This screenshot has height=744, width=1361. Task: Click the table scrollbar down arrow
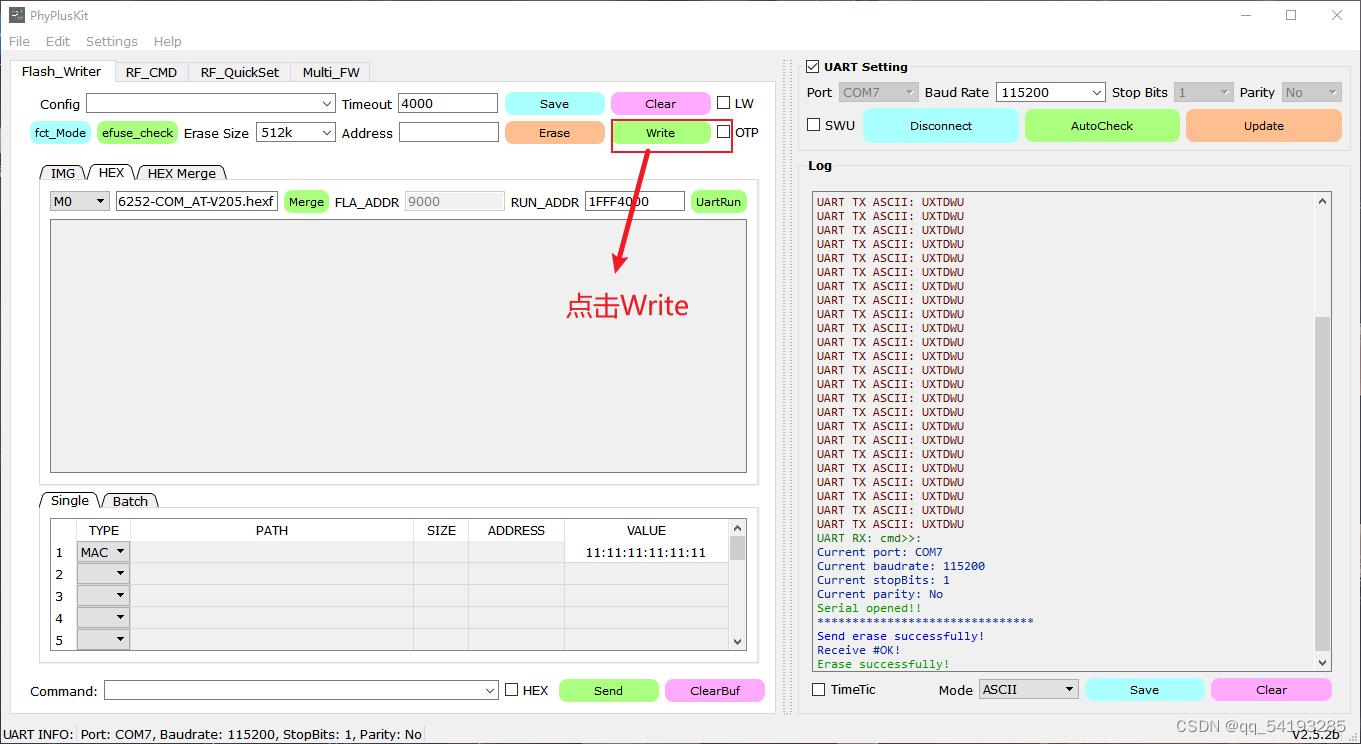(738, 642)
